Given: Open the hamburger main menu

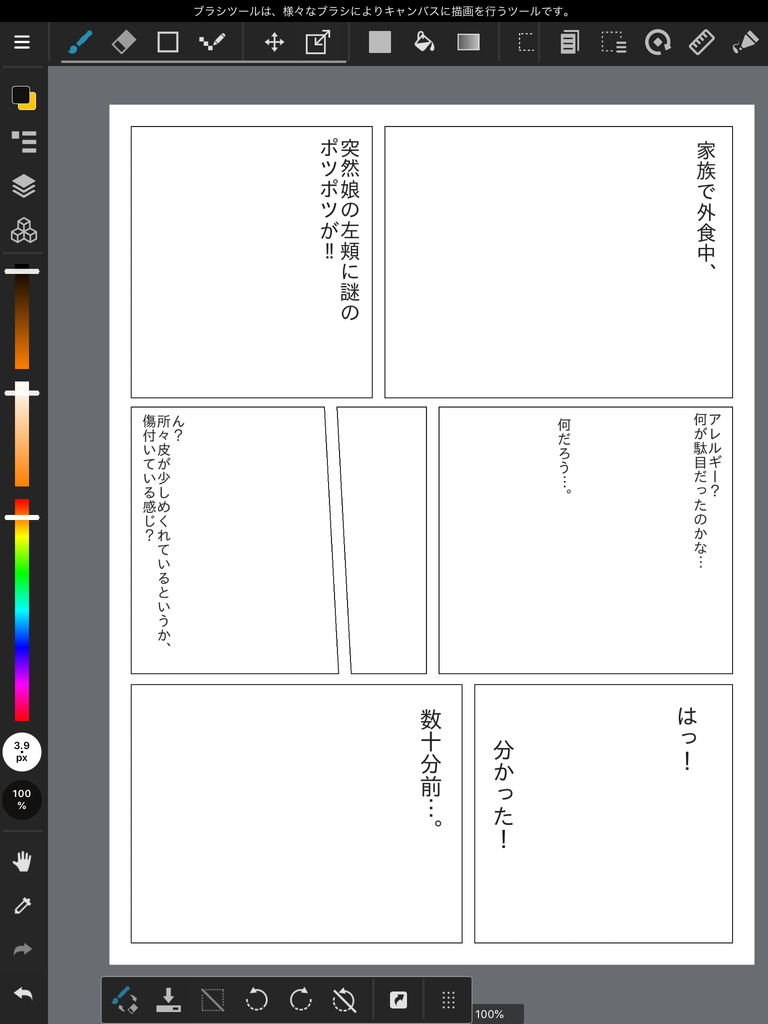Looking at the screenshot, I should point(22,42).
